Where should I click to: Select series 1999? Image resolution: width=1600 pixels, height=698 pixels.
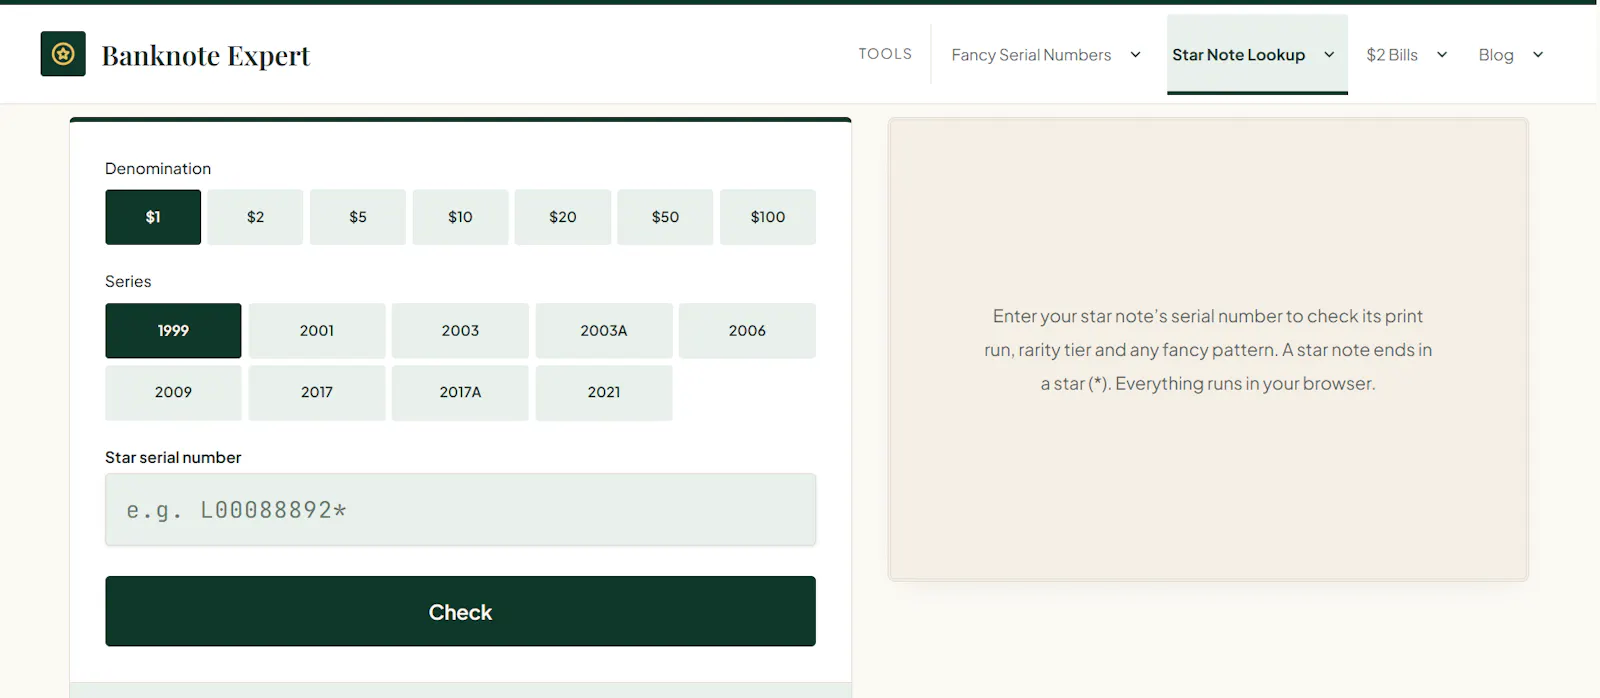(173, 331)
